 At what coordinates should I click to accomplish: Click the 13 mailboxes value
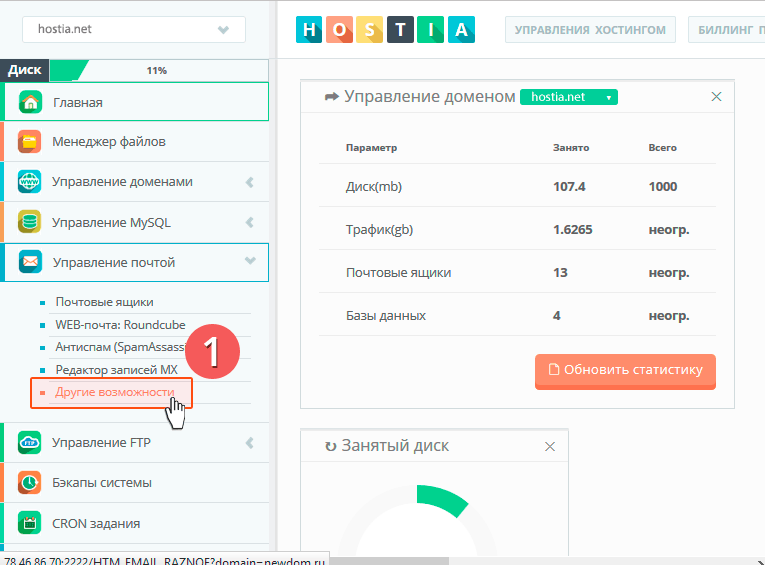(x=560, y=273)
